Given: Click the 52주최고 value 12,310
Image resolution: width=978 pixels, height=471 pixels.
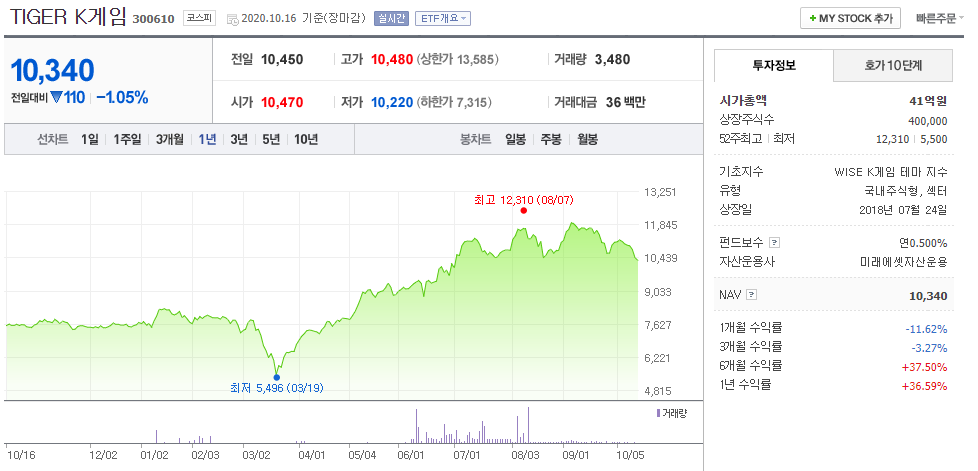Looking at the screenshot, I should pyautogui.click(x=893, y=140).
